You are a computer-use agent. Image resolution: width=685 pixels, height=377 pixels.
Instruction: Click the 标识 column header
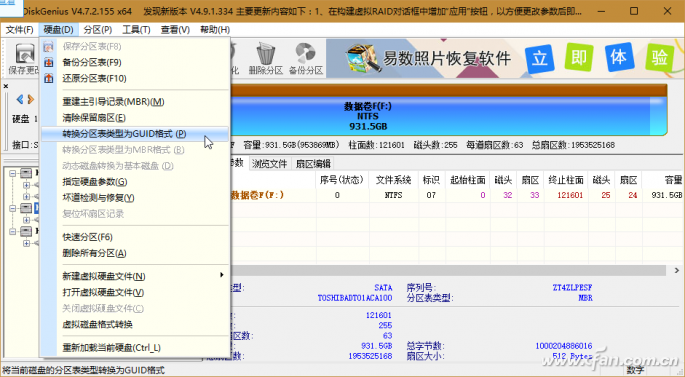click(x=431, y=180)
